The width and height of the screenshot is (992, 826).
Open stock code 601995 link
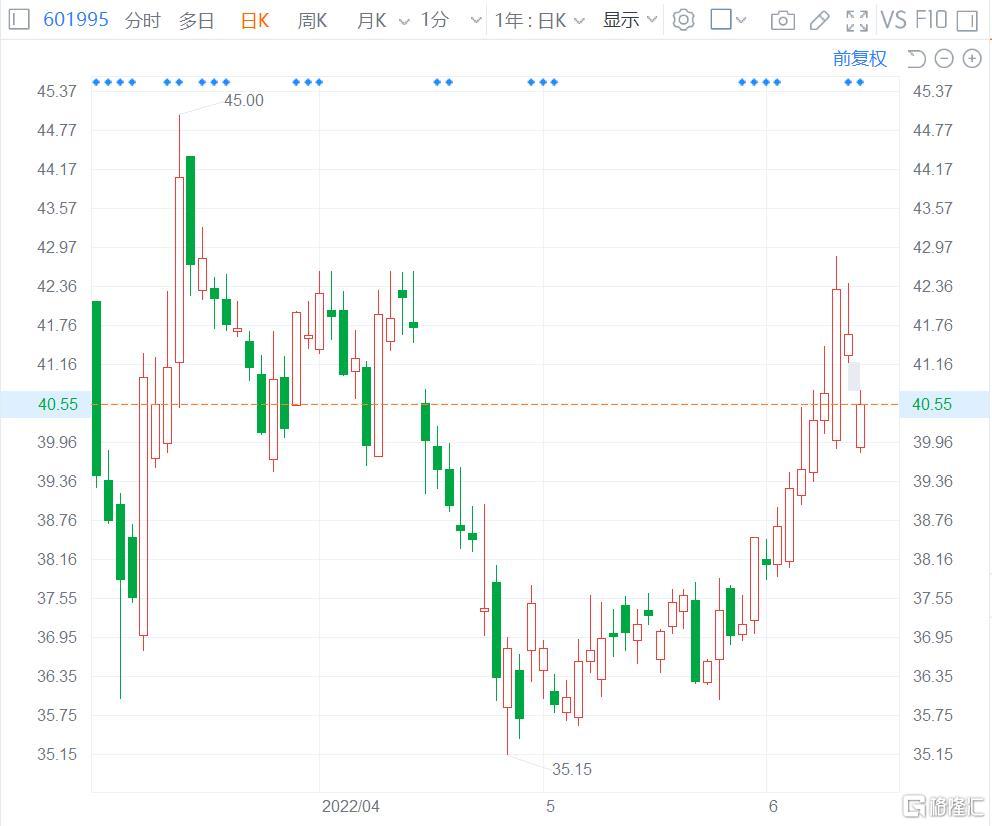coord(75,20)
